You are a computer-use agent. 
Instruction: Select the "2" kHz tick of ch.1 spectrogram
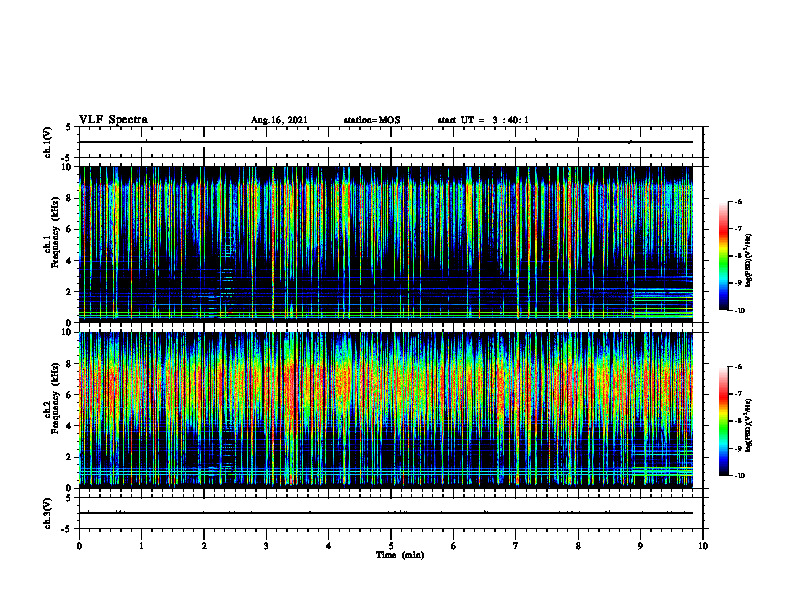click(70, 292)
